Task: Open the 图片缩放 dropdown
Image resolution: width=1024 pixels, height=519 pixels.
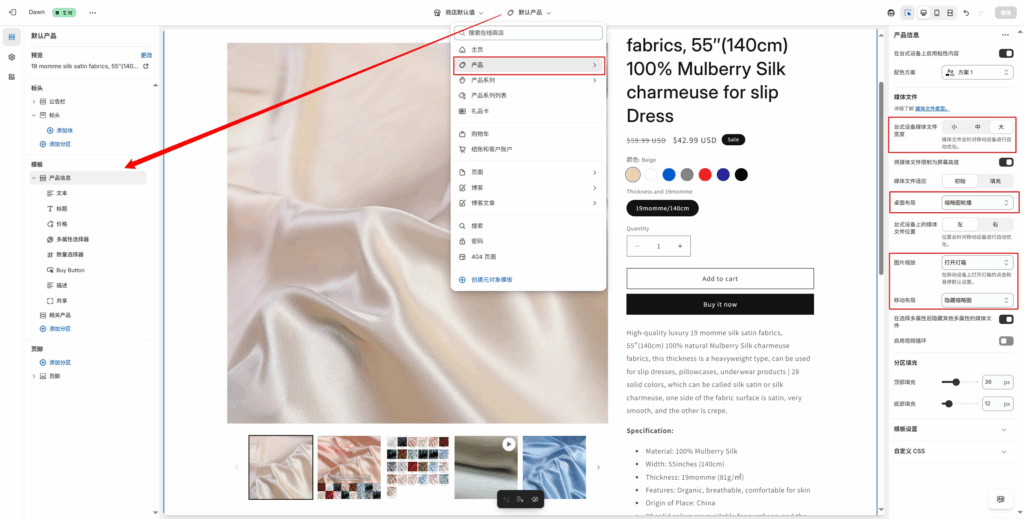Action: [x=977, y=262]
